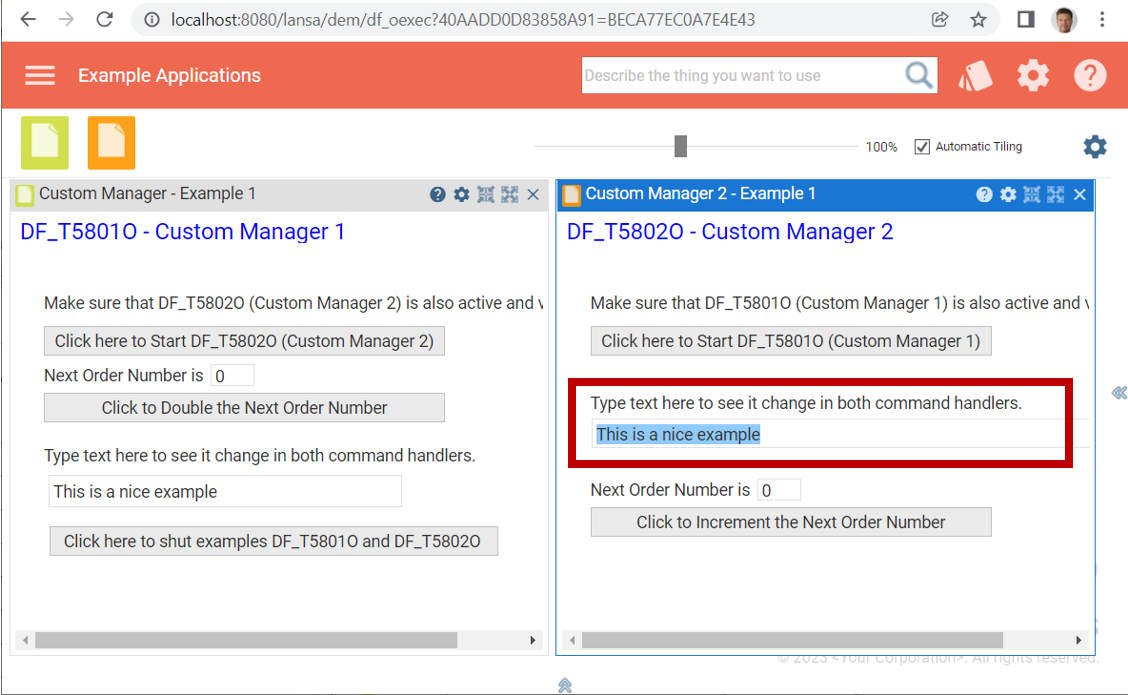Open the tiling settings gear near Automatic Tiling

pos(1094,146)
